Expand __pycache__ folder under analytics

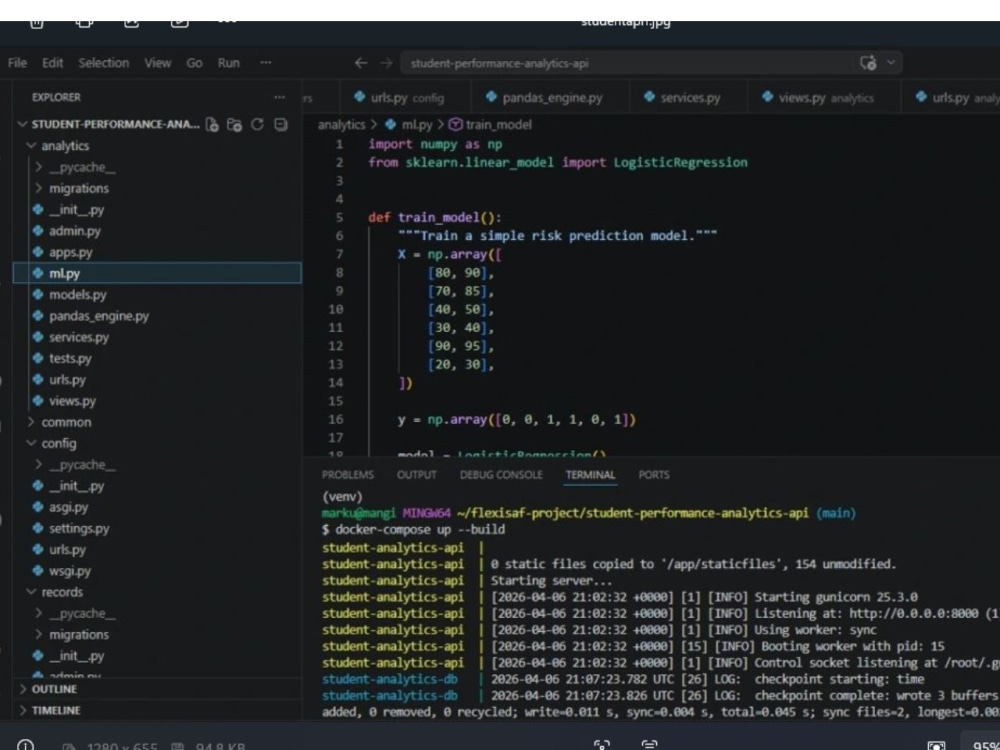coord(38,167)
